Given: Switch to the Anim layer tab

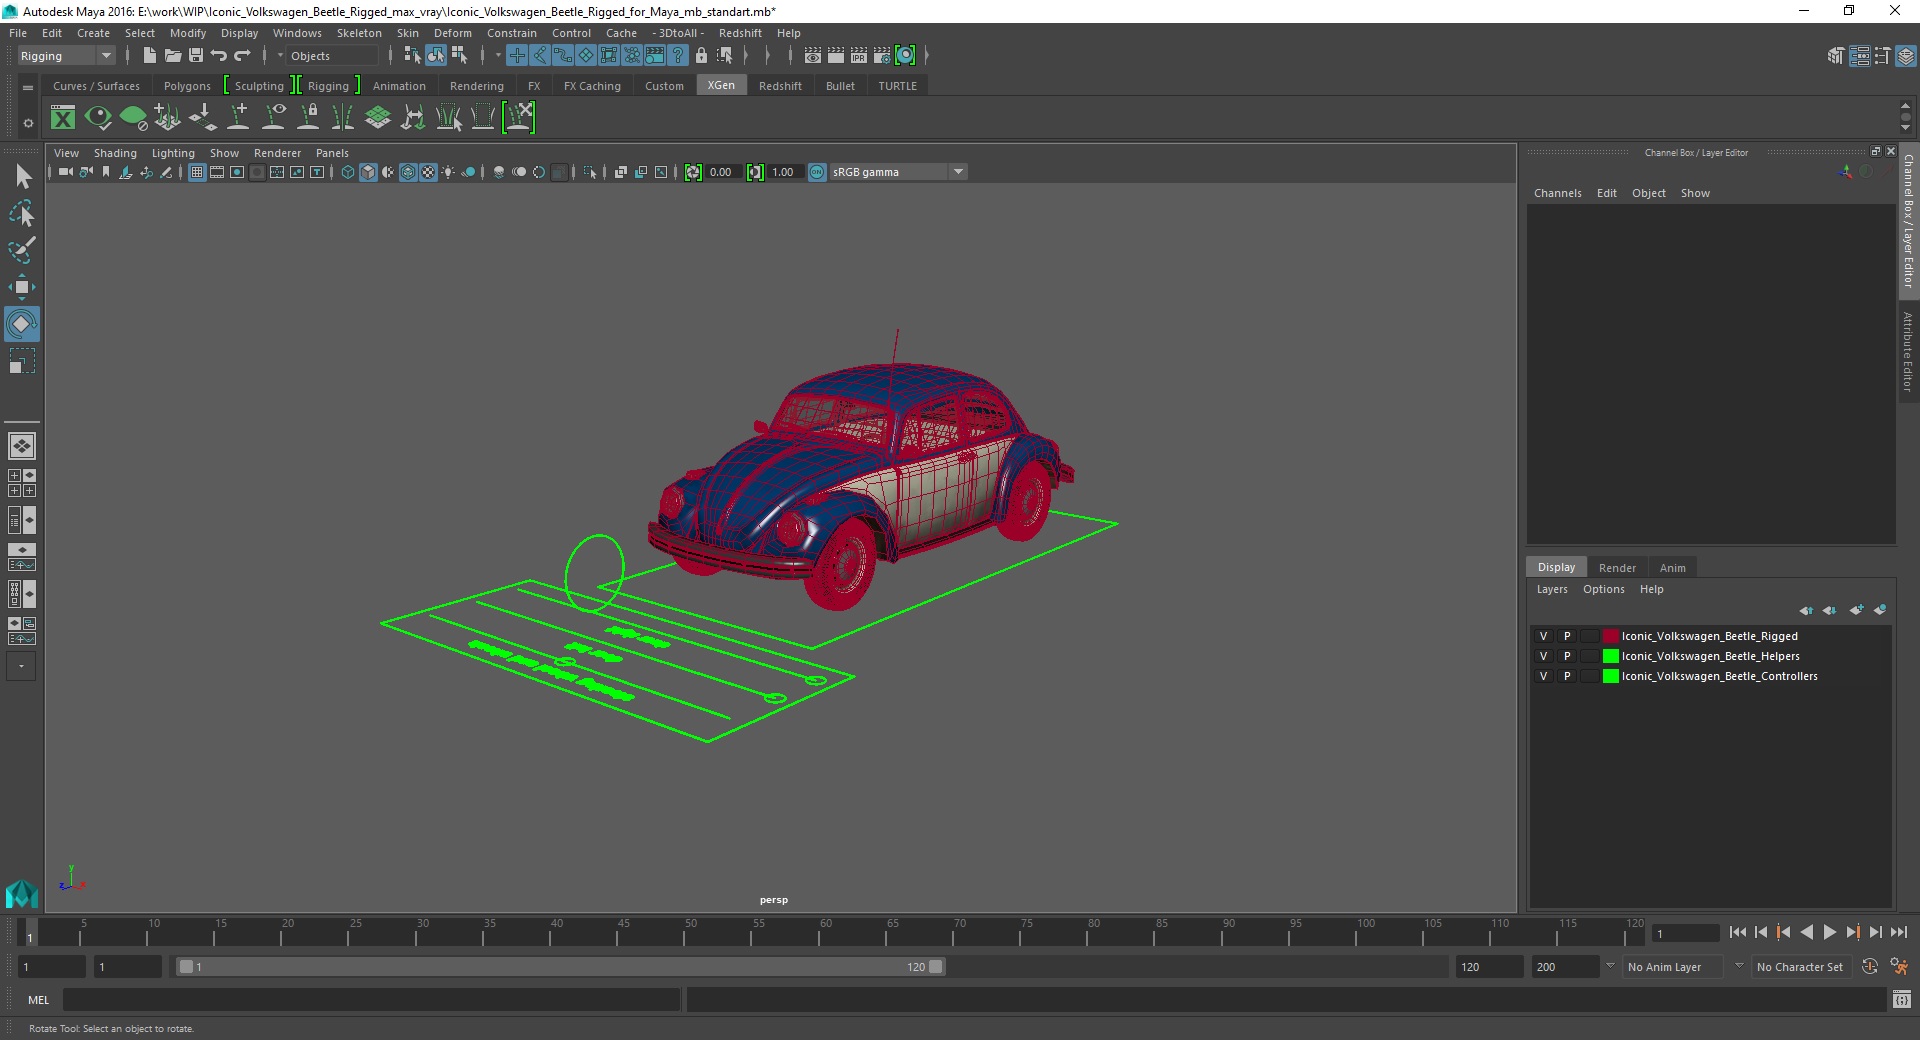Looking at the screenshot, I should [1672, 567].
